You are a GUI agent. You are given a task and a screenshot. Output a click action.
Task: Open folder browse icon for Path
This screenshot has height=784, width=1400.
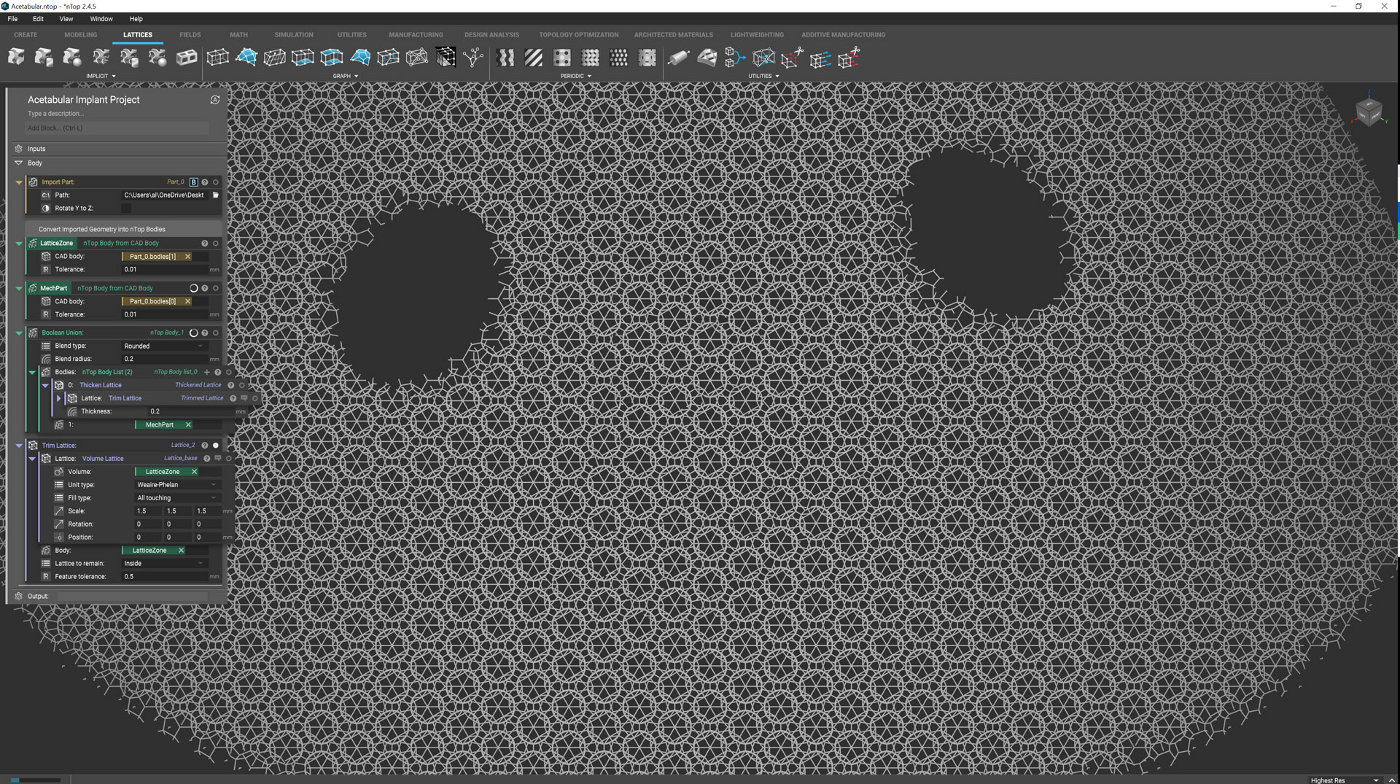point(215,195)
